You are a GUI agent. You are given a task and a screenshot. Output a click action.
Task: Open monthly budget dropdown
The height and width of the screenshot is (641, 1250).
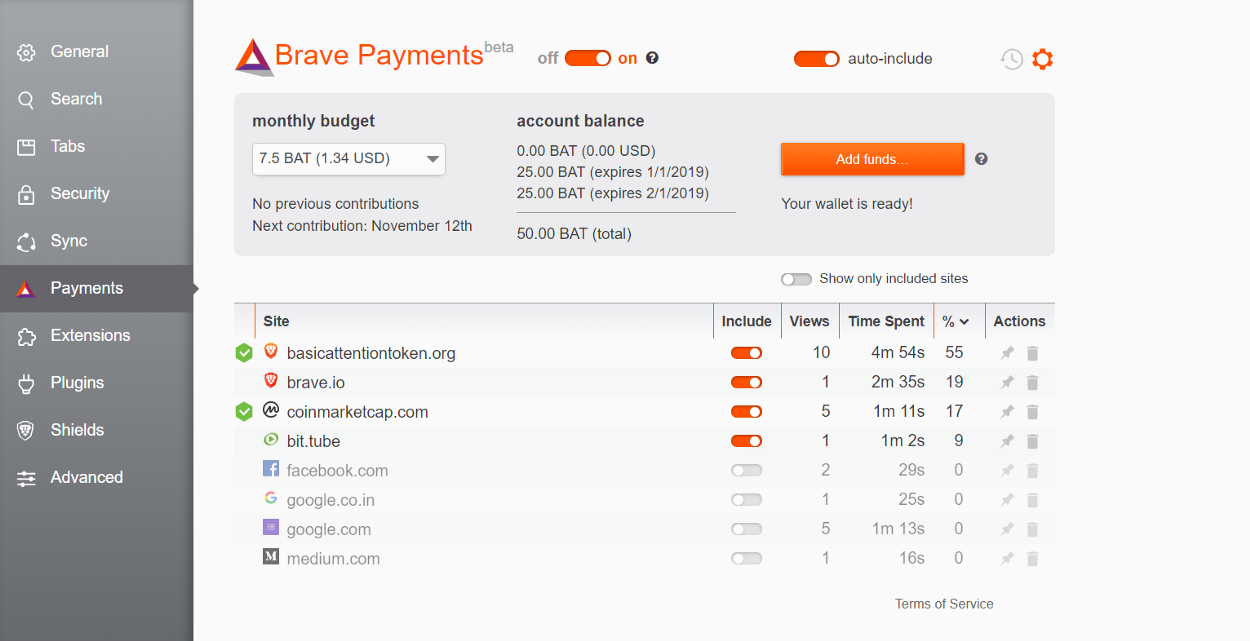[349, 159]
